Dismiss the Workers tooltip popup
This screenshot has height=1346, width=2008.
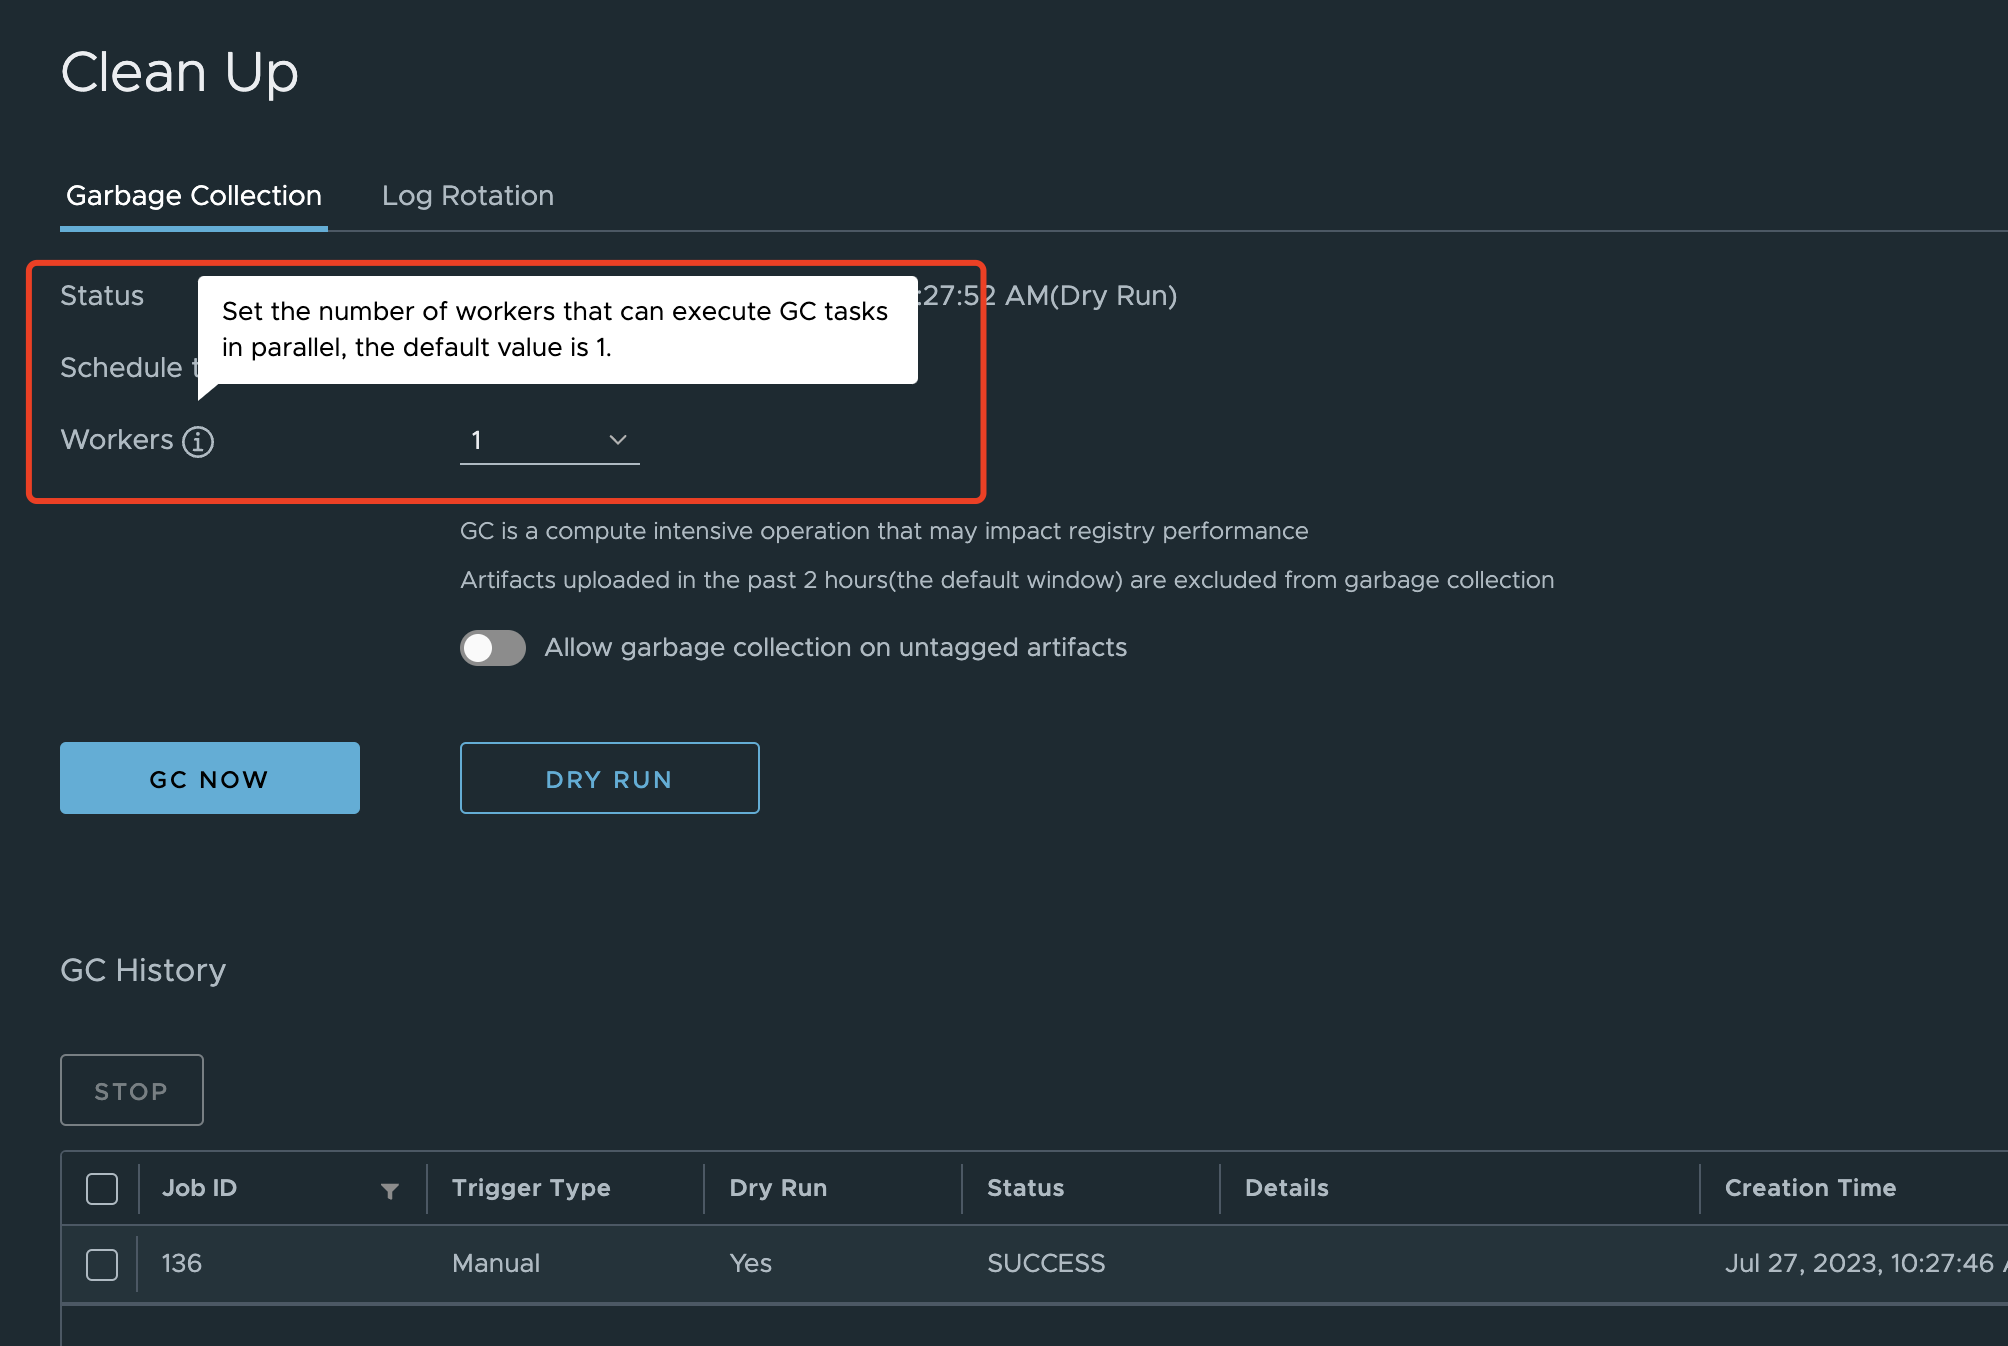tap(558, 328)
